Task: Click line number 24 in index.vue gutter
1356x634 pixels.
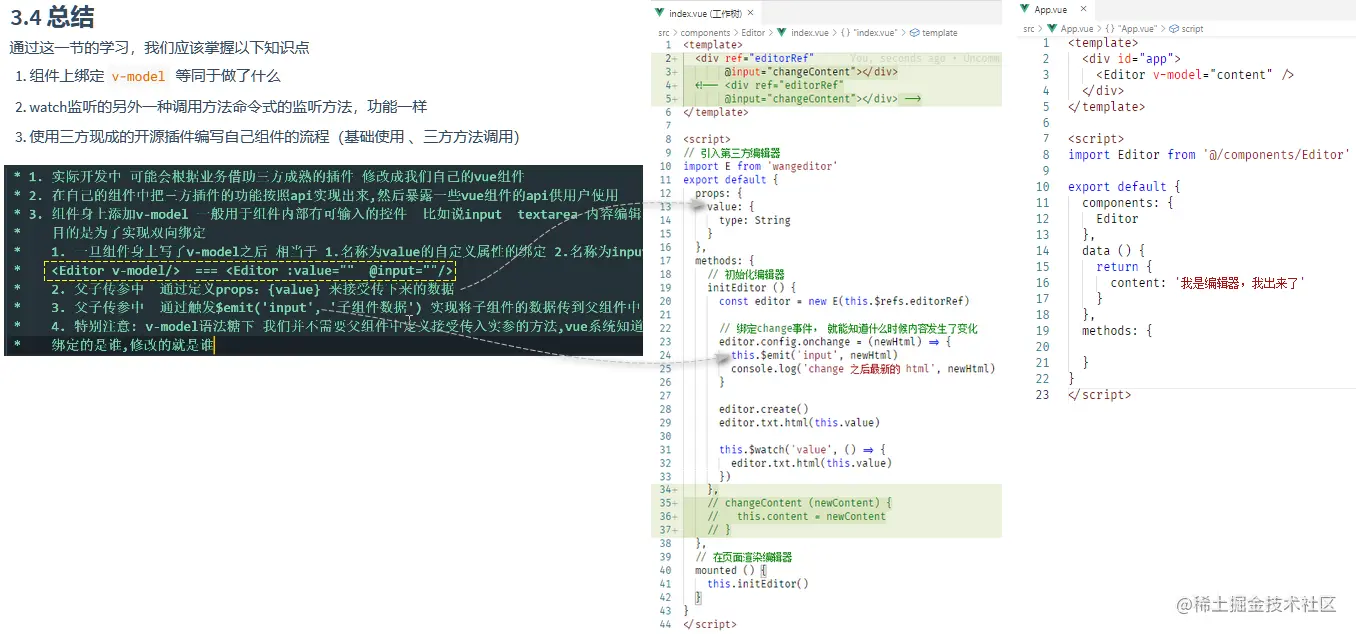Action: (x=667, y=355)
